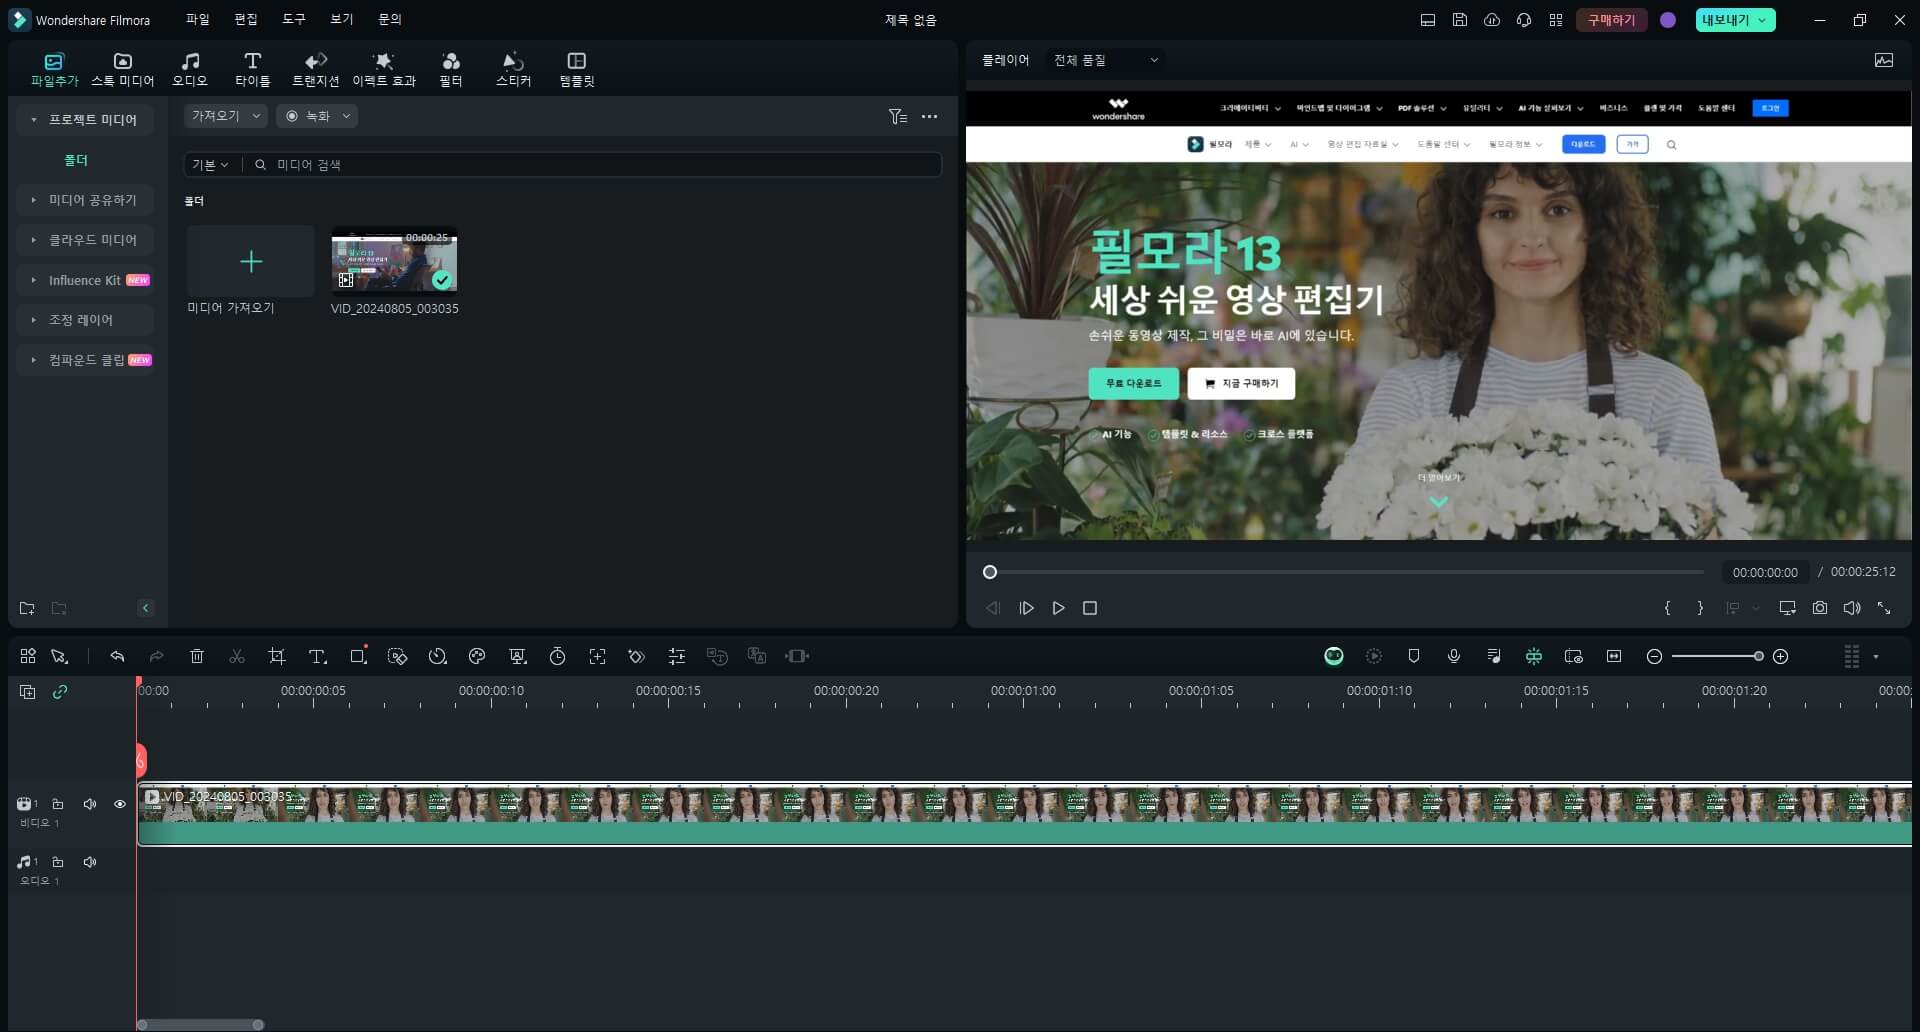This screenshot has height=1032, width=1920.
Task: Toggle 비디오 1 track visibility eye
Action: pos(120,804)
